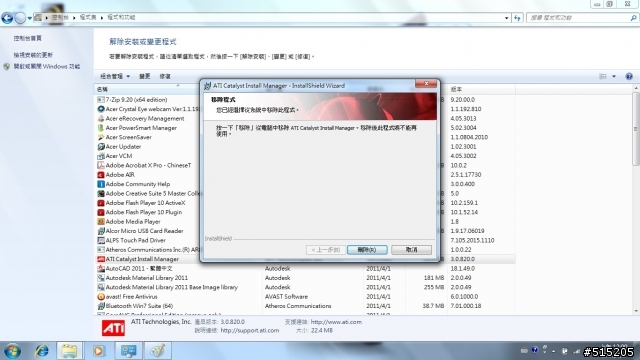Sort list by the Version column header
The height and width of the screenshot is (360, 640).
pos(481,89)
